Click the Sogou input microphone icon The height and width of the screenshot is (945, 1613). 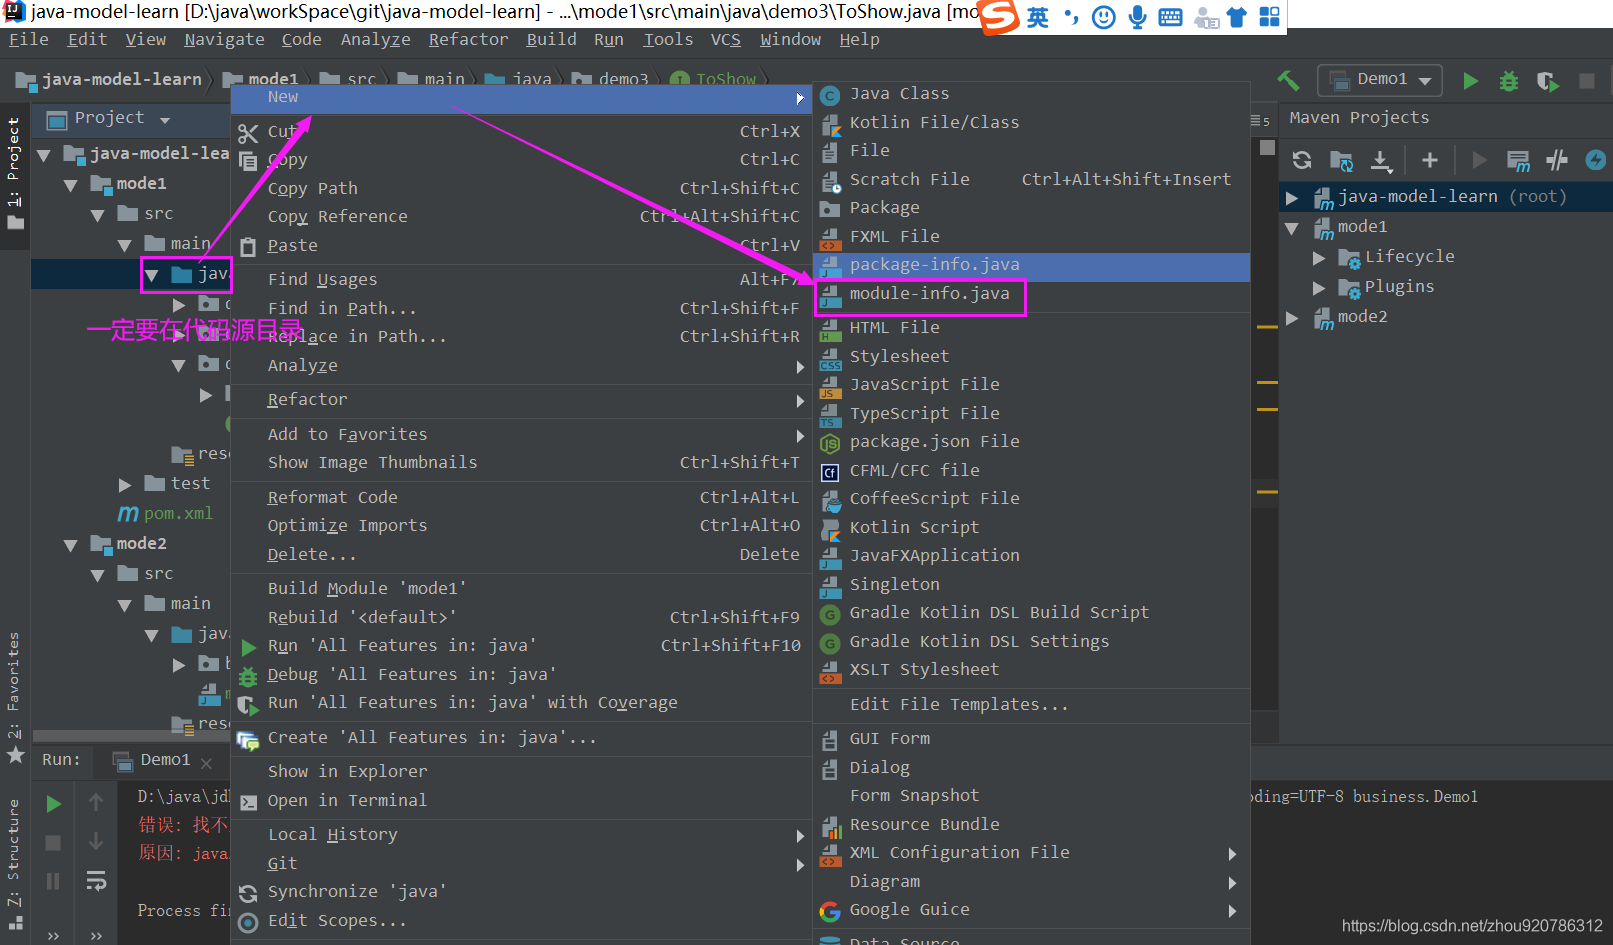(x=1137, y=17)
